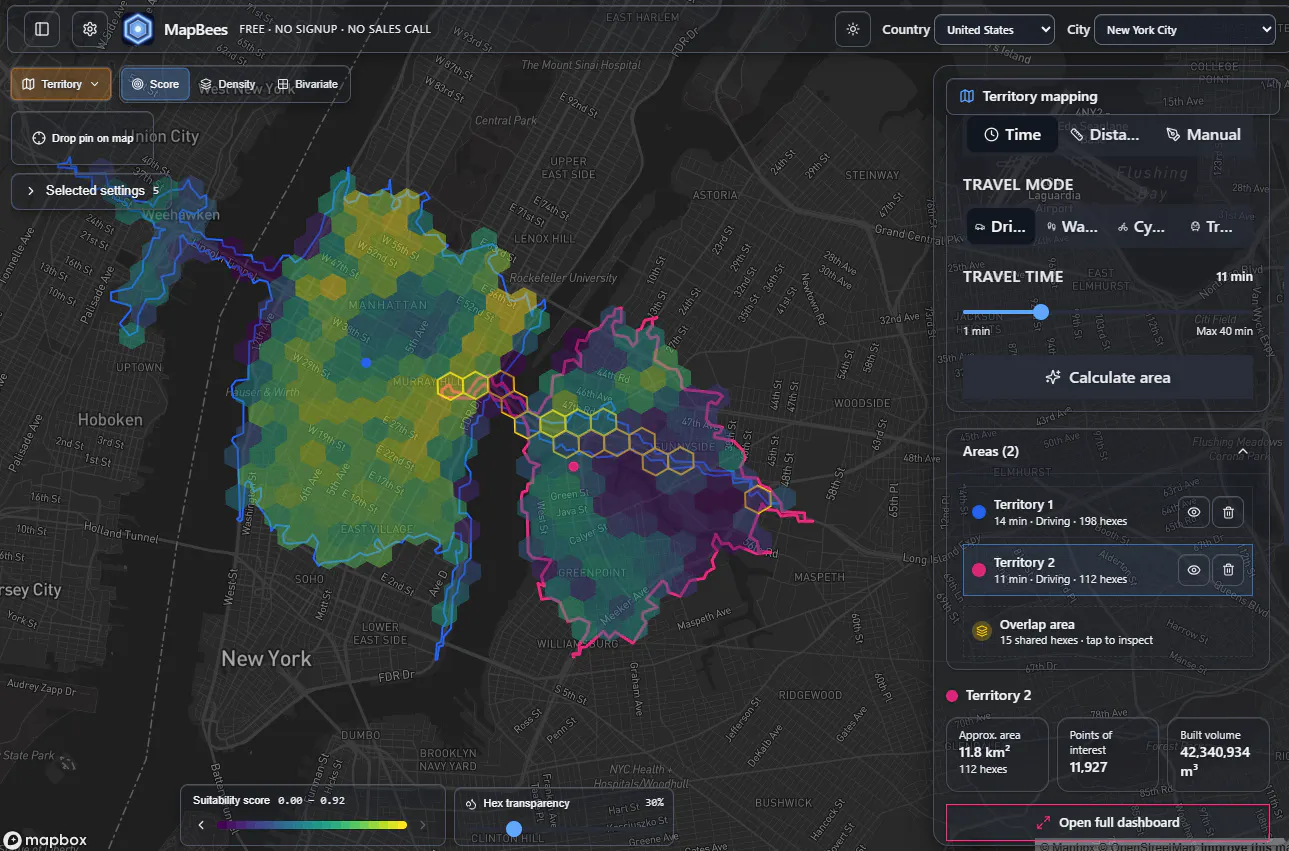
Task: Click the Overlap area layers icon
Action: click(981, 631)
